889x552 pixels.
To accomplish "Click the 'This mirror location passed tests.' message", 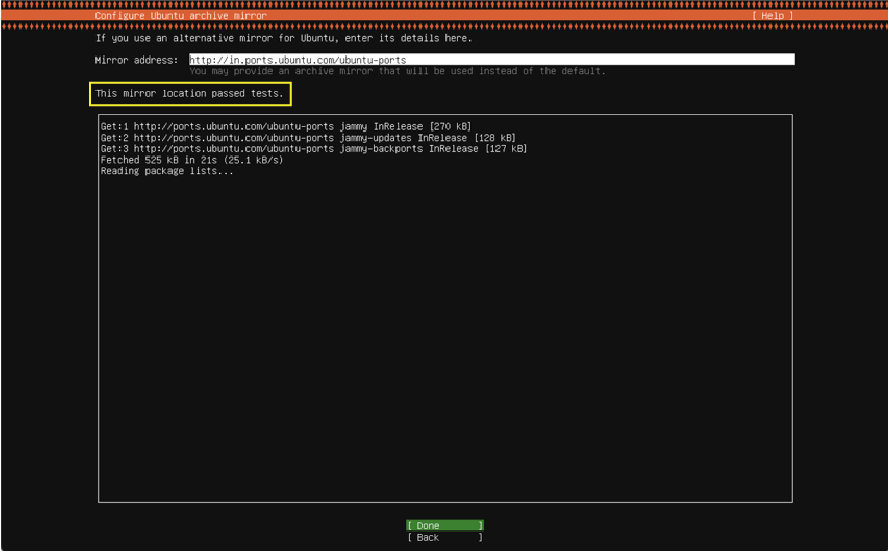I will 189,94.
